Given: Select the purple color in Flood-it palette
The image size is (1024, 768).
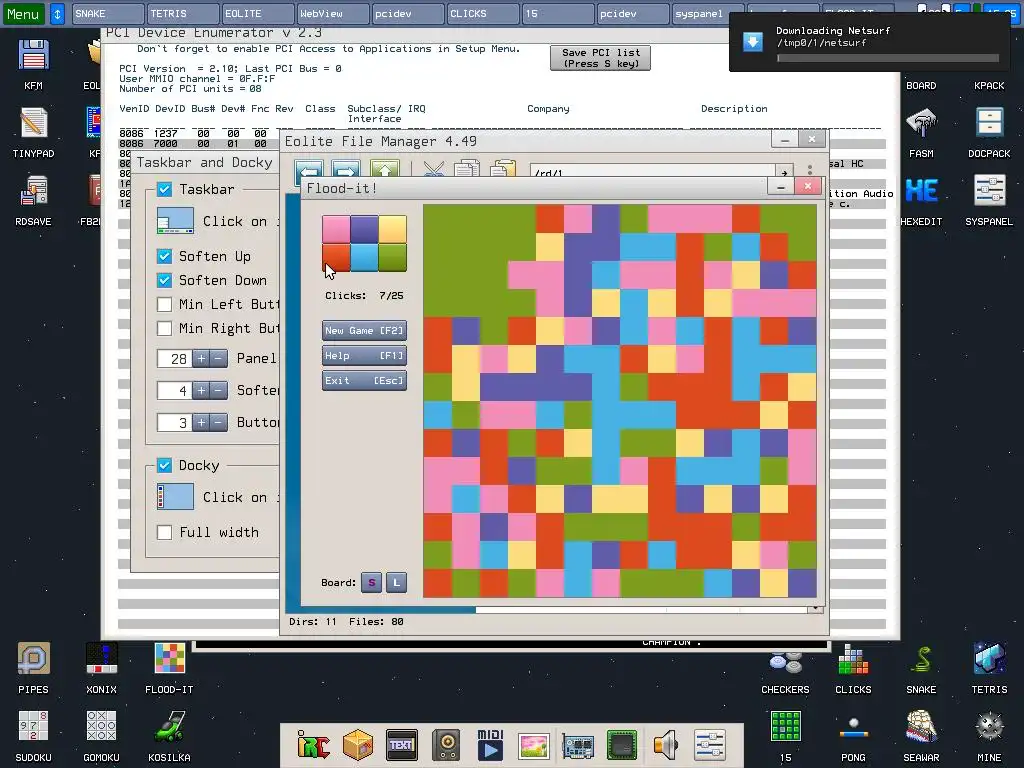Looking at the screenshot, I should click(x=364, y=230).
